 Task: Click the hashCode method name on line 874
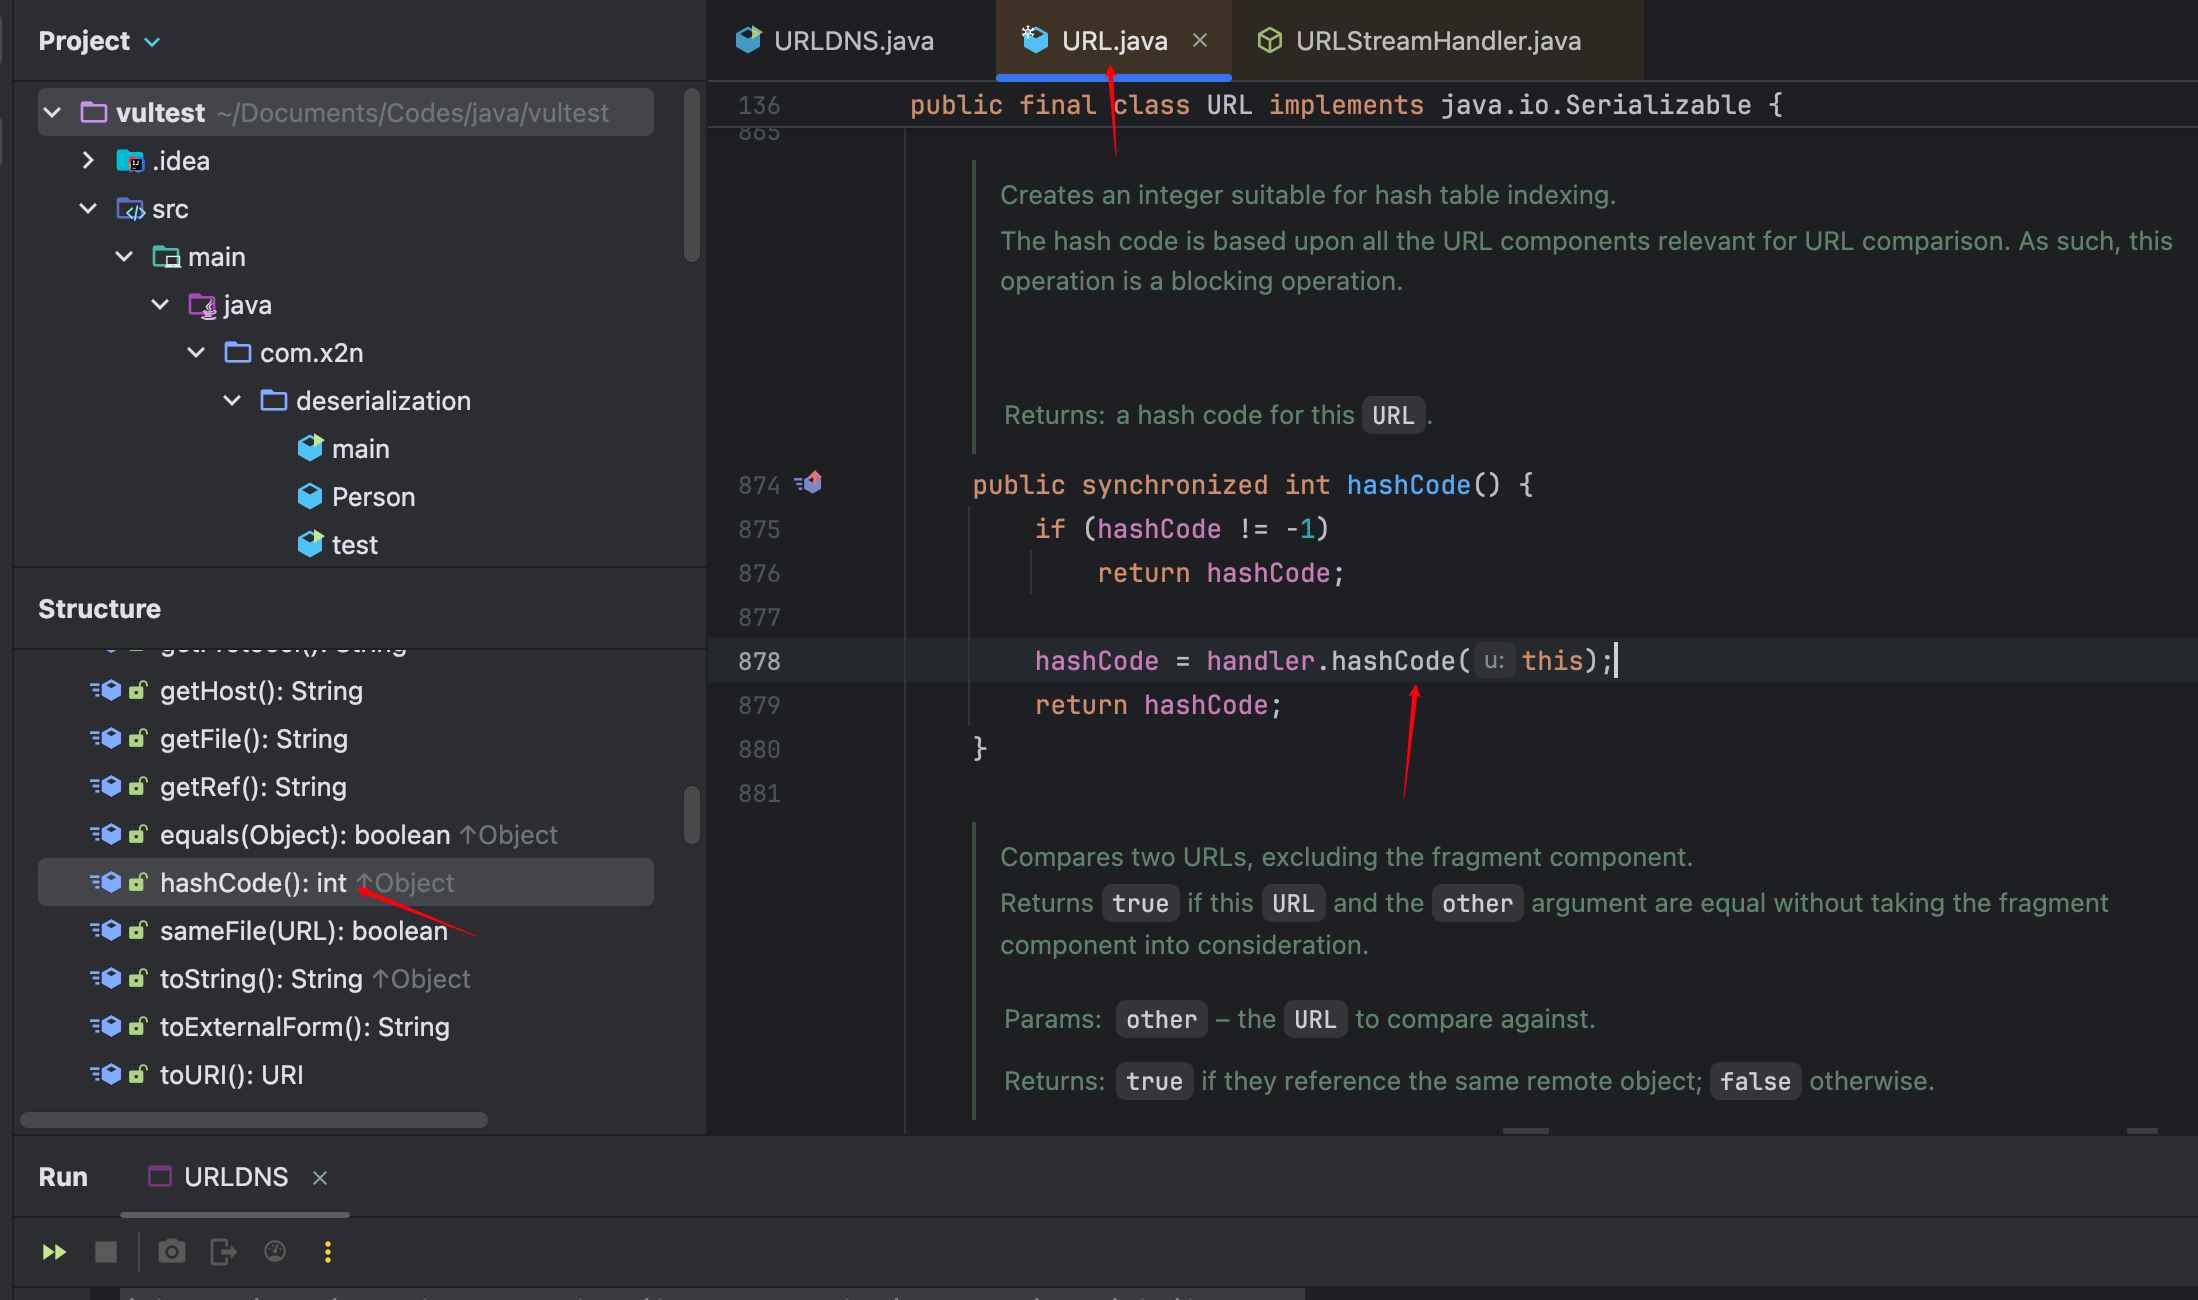pyautogui.click(x=1408, y=485)
